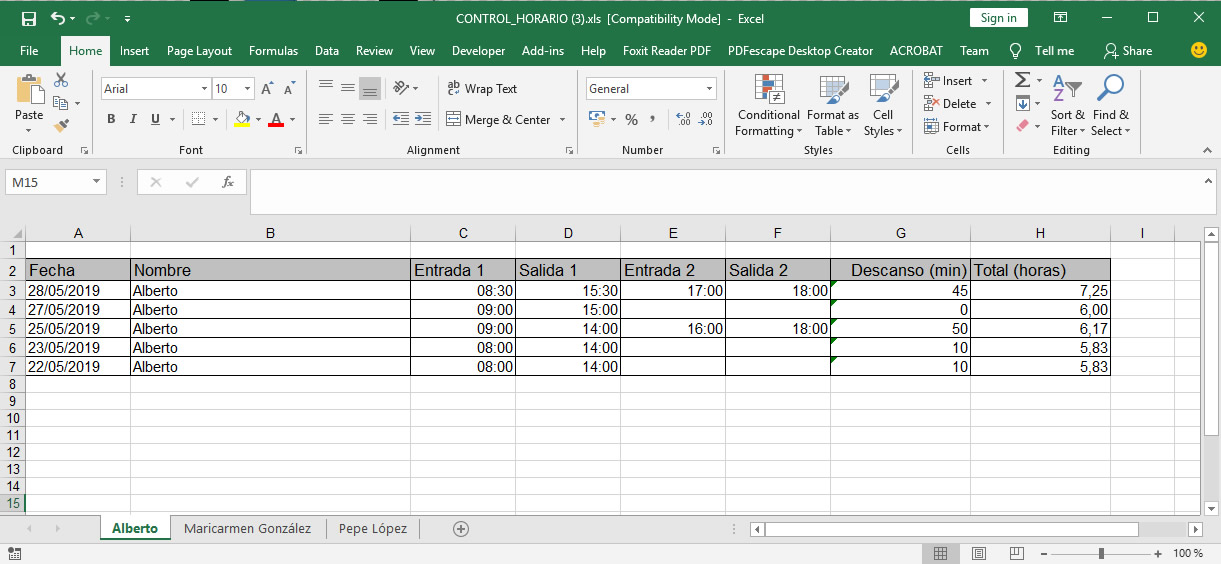This screenshot has width=1221, height=564.
Task: Click the Align Right icon
Action: [369, 119]
